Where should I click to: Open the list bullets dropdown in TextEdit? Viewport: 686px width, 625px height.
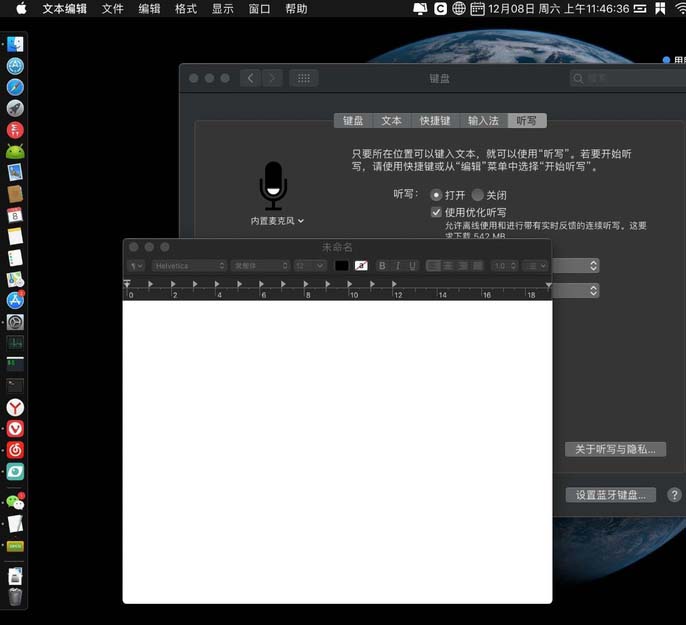[535, 266]
